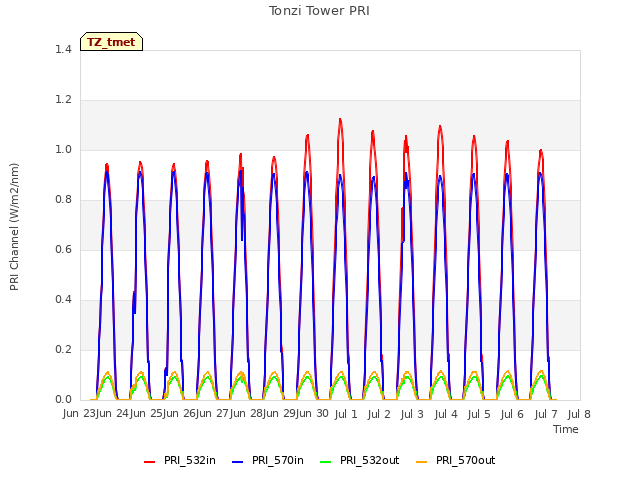The width and height of the screenshot is (640, 480).
Task: Select the PRI_570in legend label
Action: 278,460
